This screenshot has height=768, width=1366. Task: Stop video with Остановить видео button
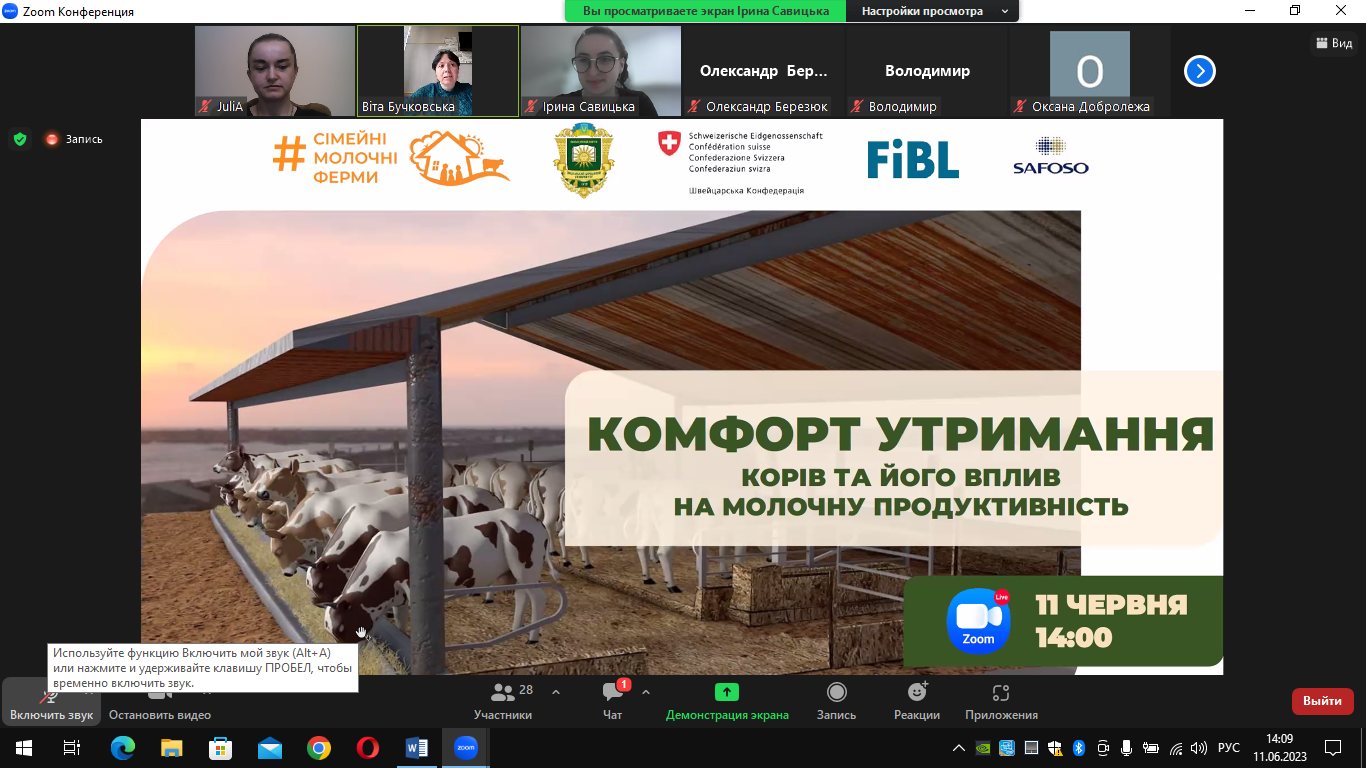[x=160, y=703]
